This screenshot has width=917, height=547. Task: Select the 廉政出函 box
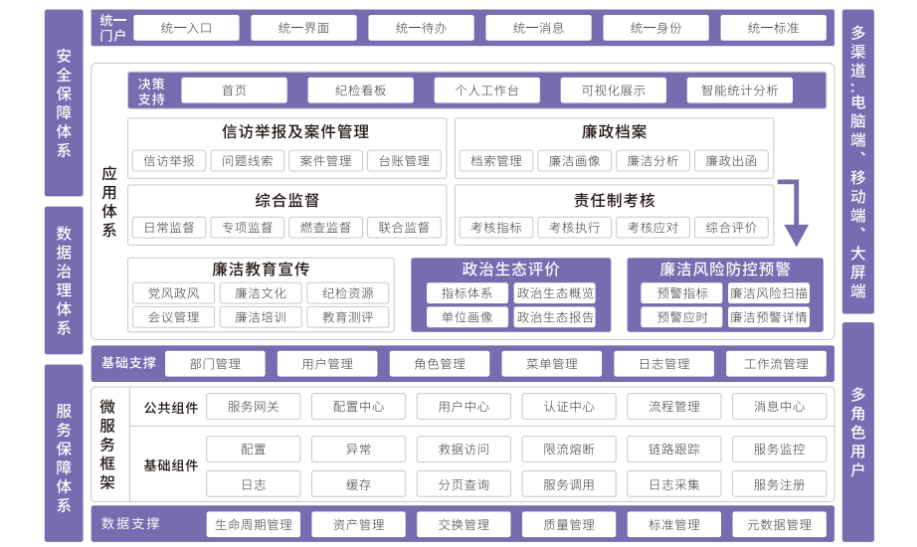[x=731, y=161]
